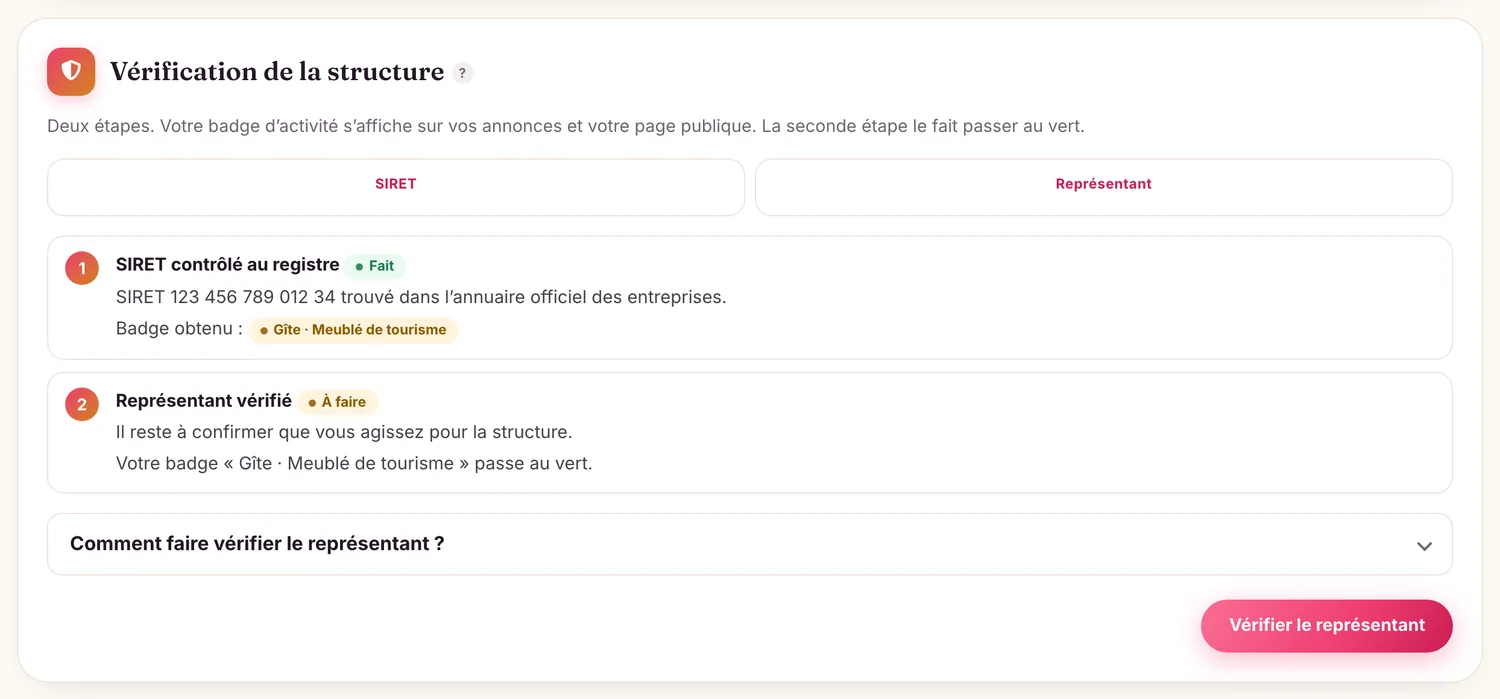Click the "Vérifier le représentant" button
The image size is (1500, 699).
pos(1327,626)
